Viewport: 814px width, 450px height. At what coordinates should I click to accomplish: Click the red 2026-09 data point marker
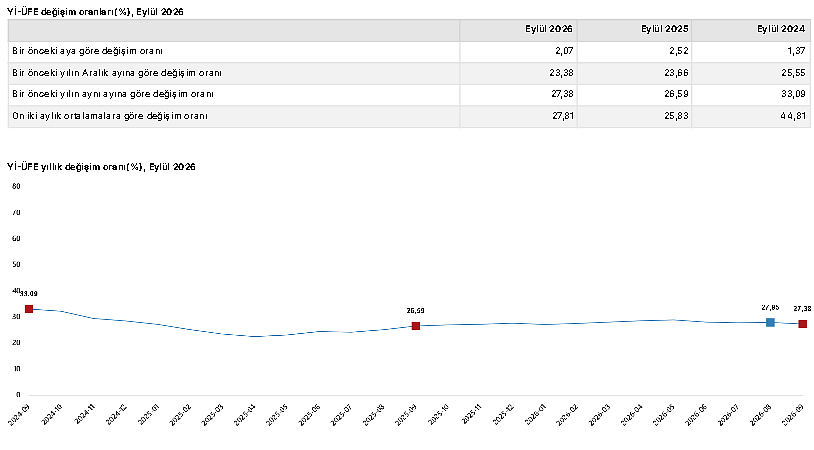coord(803,324)
